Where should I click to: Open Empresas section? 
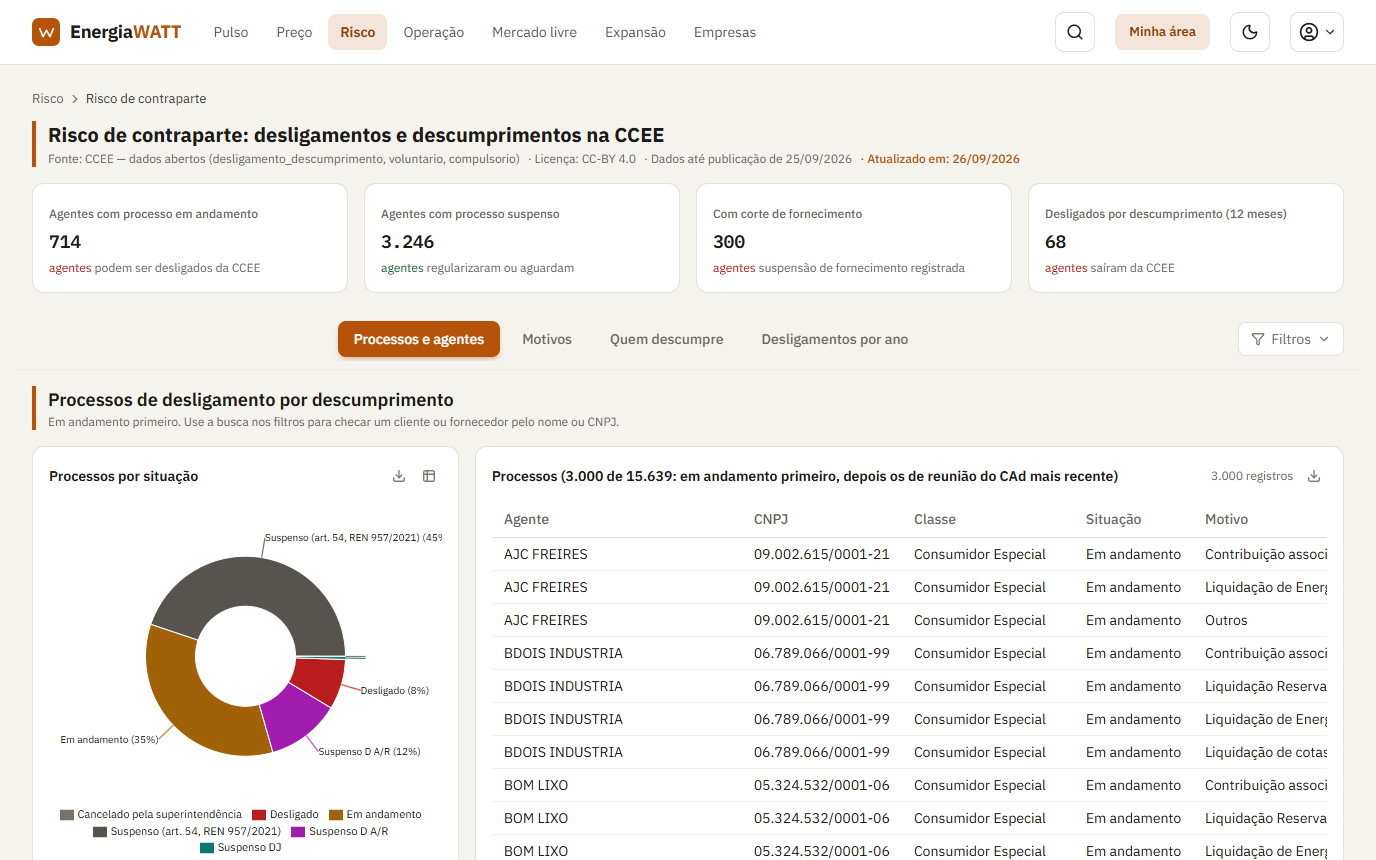[x=725, y=32]
